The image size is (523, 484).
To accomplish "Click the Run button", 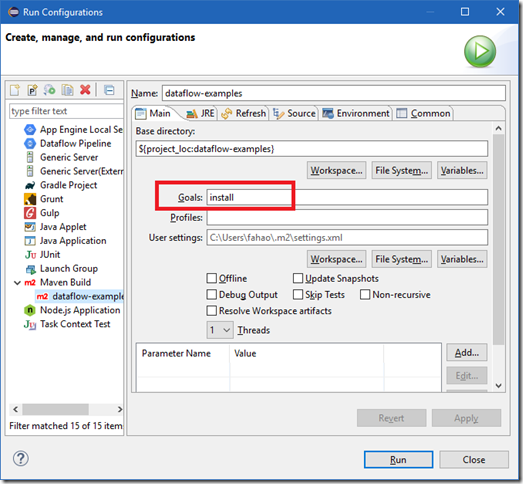I will (x=398, y=460).
